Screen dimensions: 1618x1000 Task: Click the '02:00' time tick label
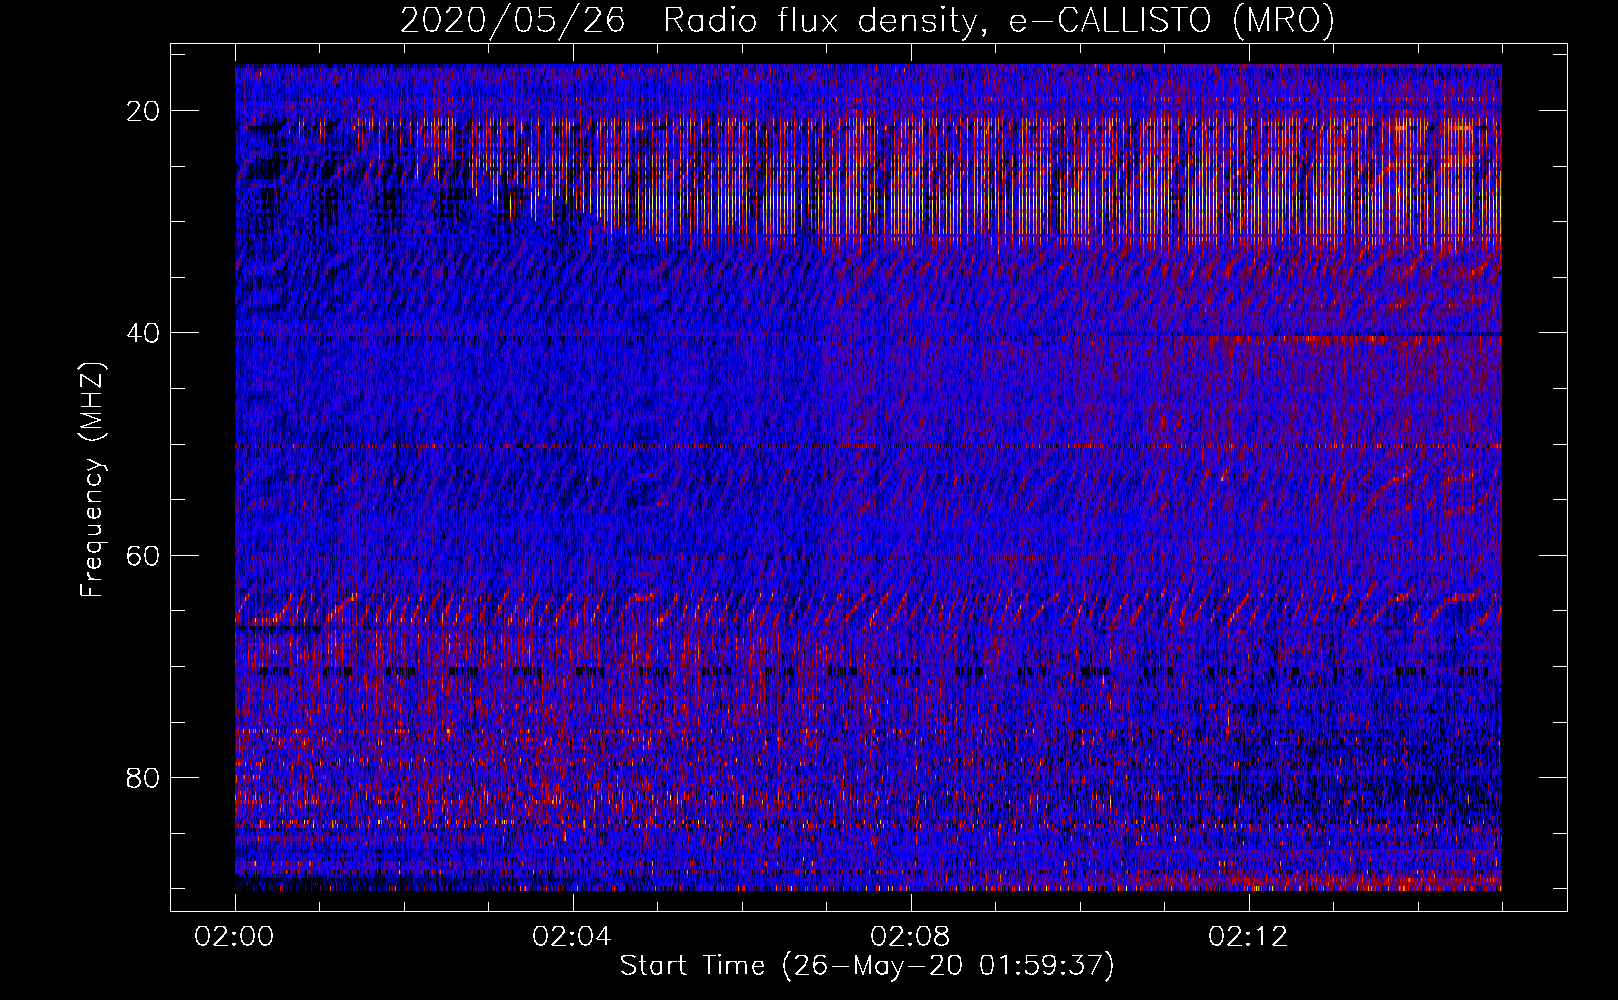(234, 936)
